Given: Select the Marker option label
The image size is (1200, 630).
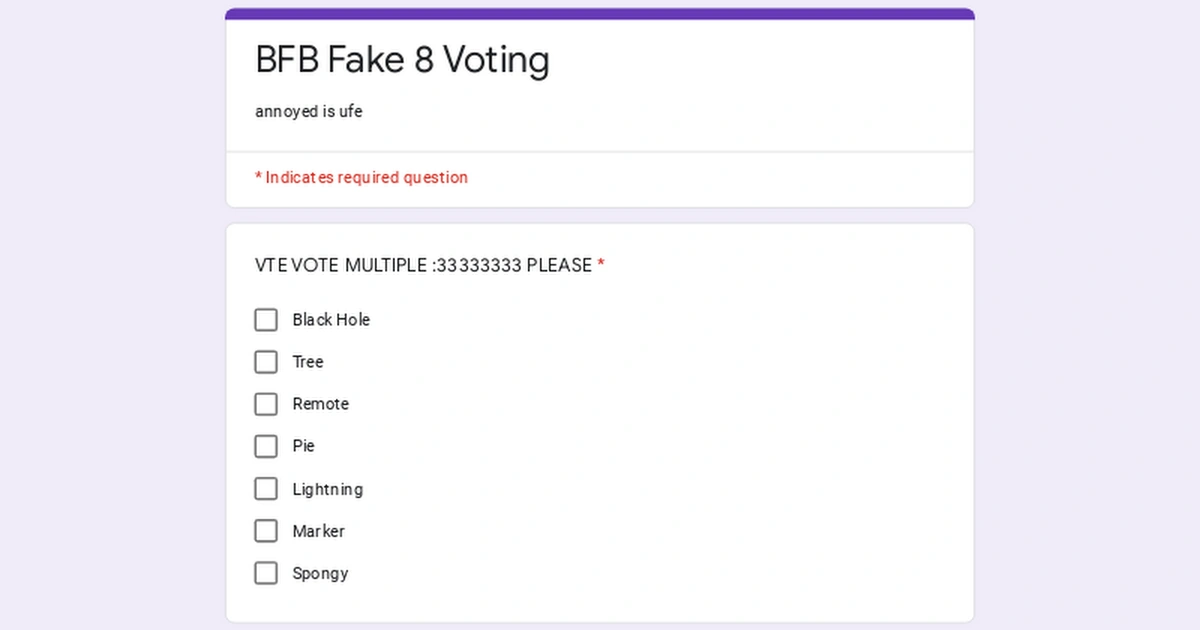Looking at the screenshot, I should point(318,531).
